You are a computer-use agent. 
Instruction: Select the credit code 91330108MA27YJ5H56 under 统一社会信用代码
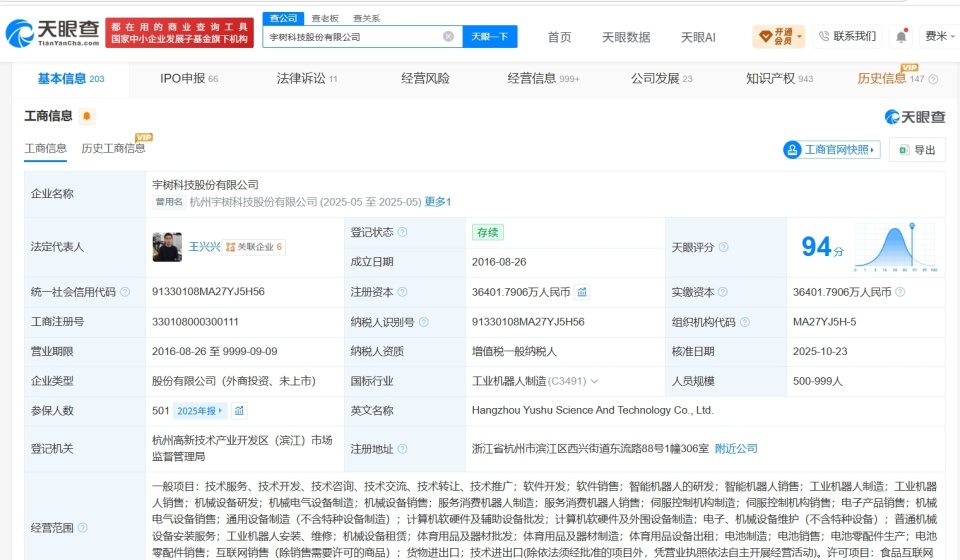click(x=208, y=292)
